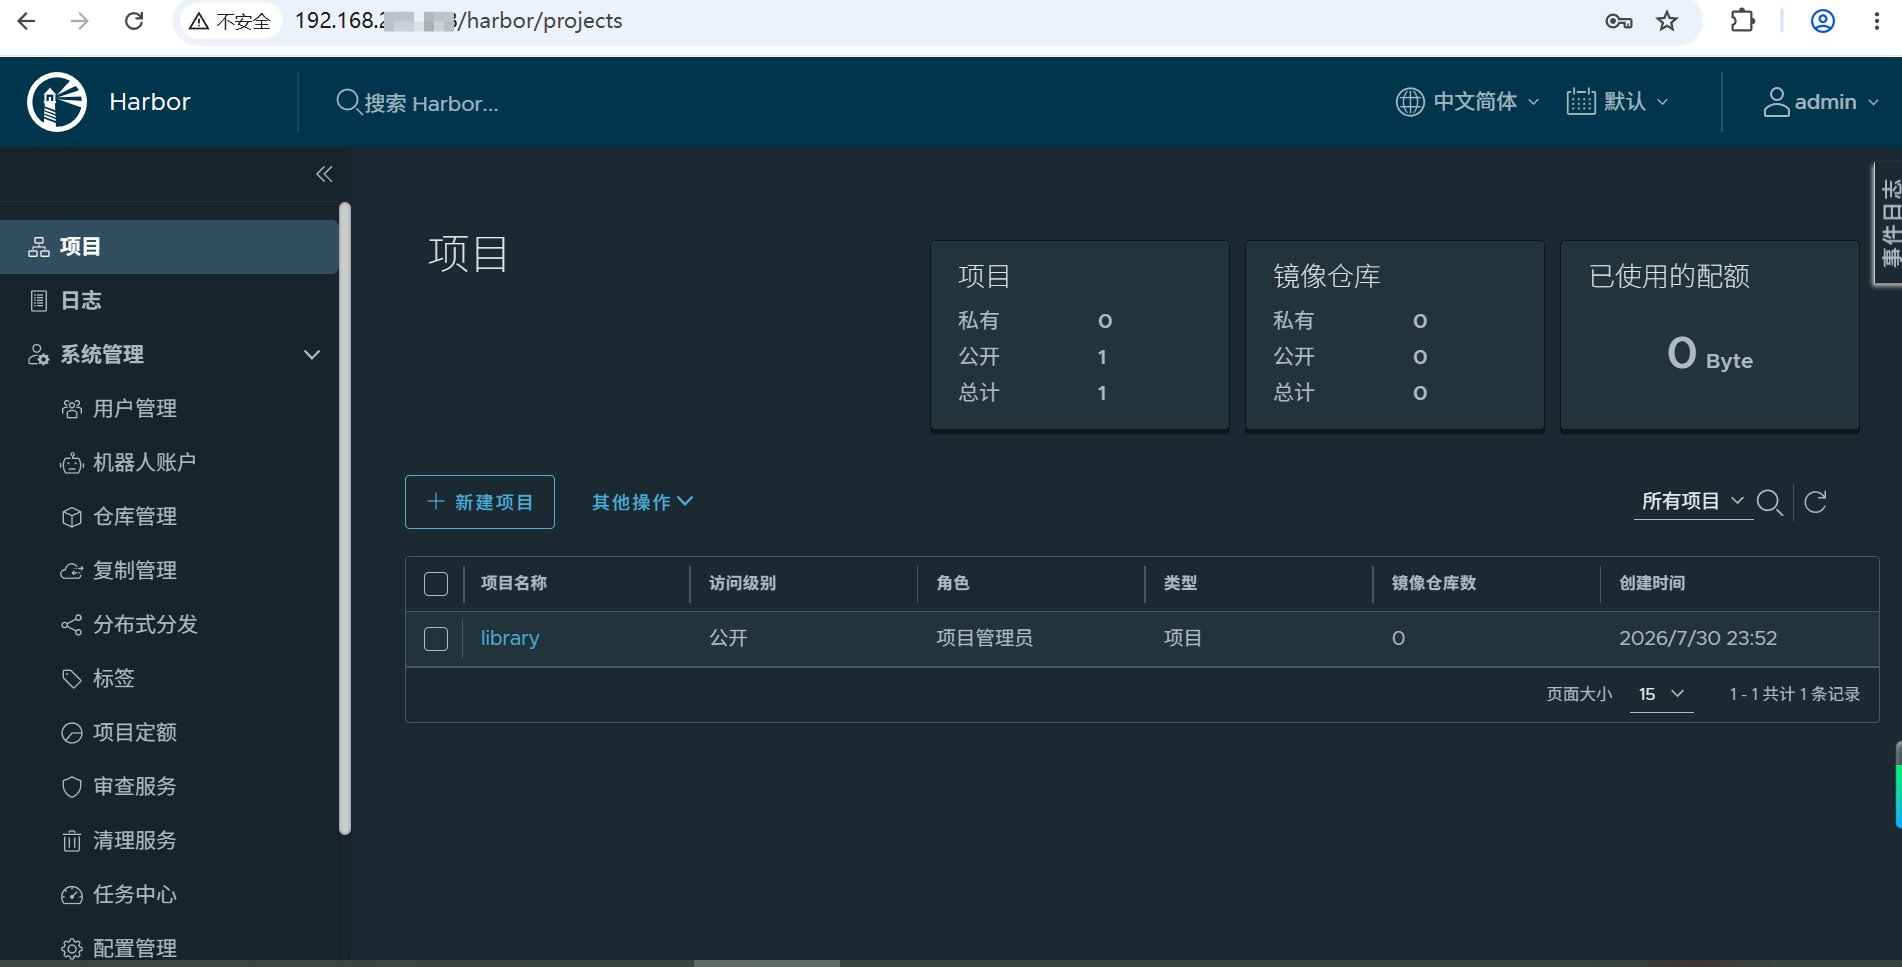Screen dimensions: 1902x967
Task: Open browser extensions puzzle icon
Action: (x=1743, y=21)
